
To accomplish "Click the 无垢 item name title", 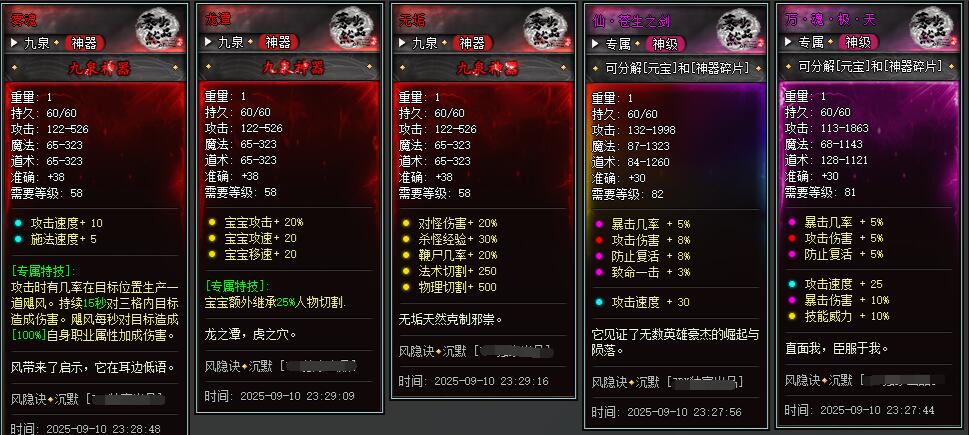I will 412,20.
